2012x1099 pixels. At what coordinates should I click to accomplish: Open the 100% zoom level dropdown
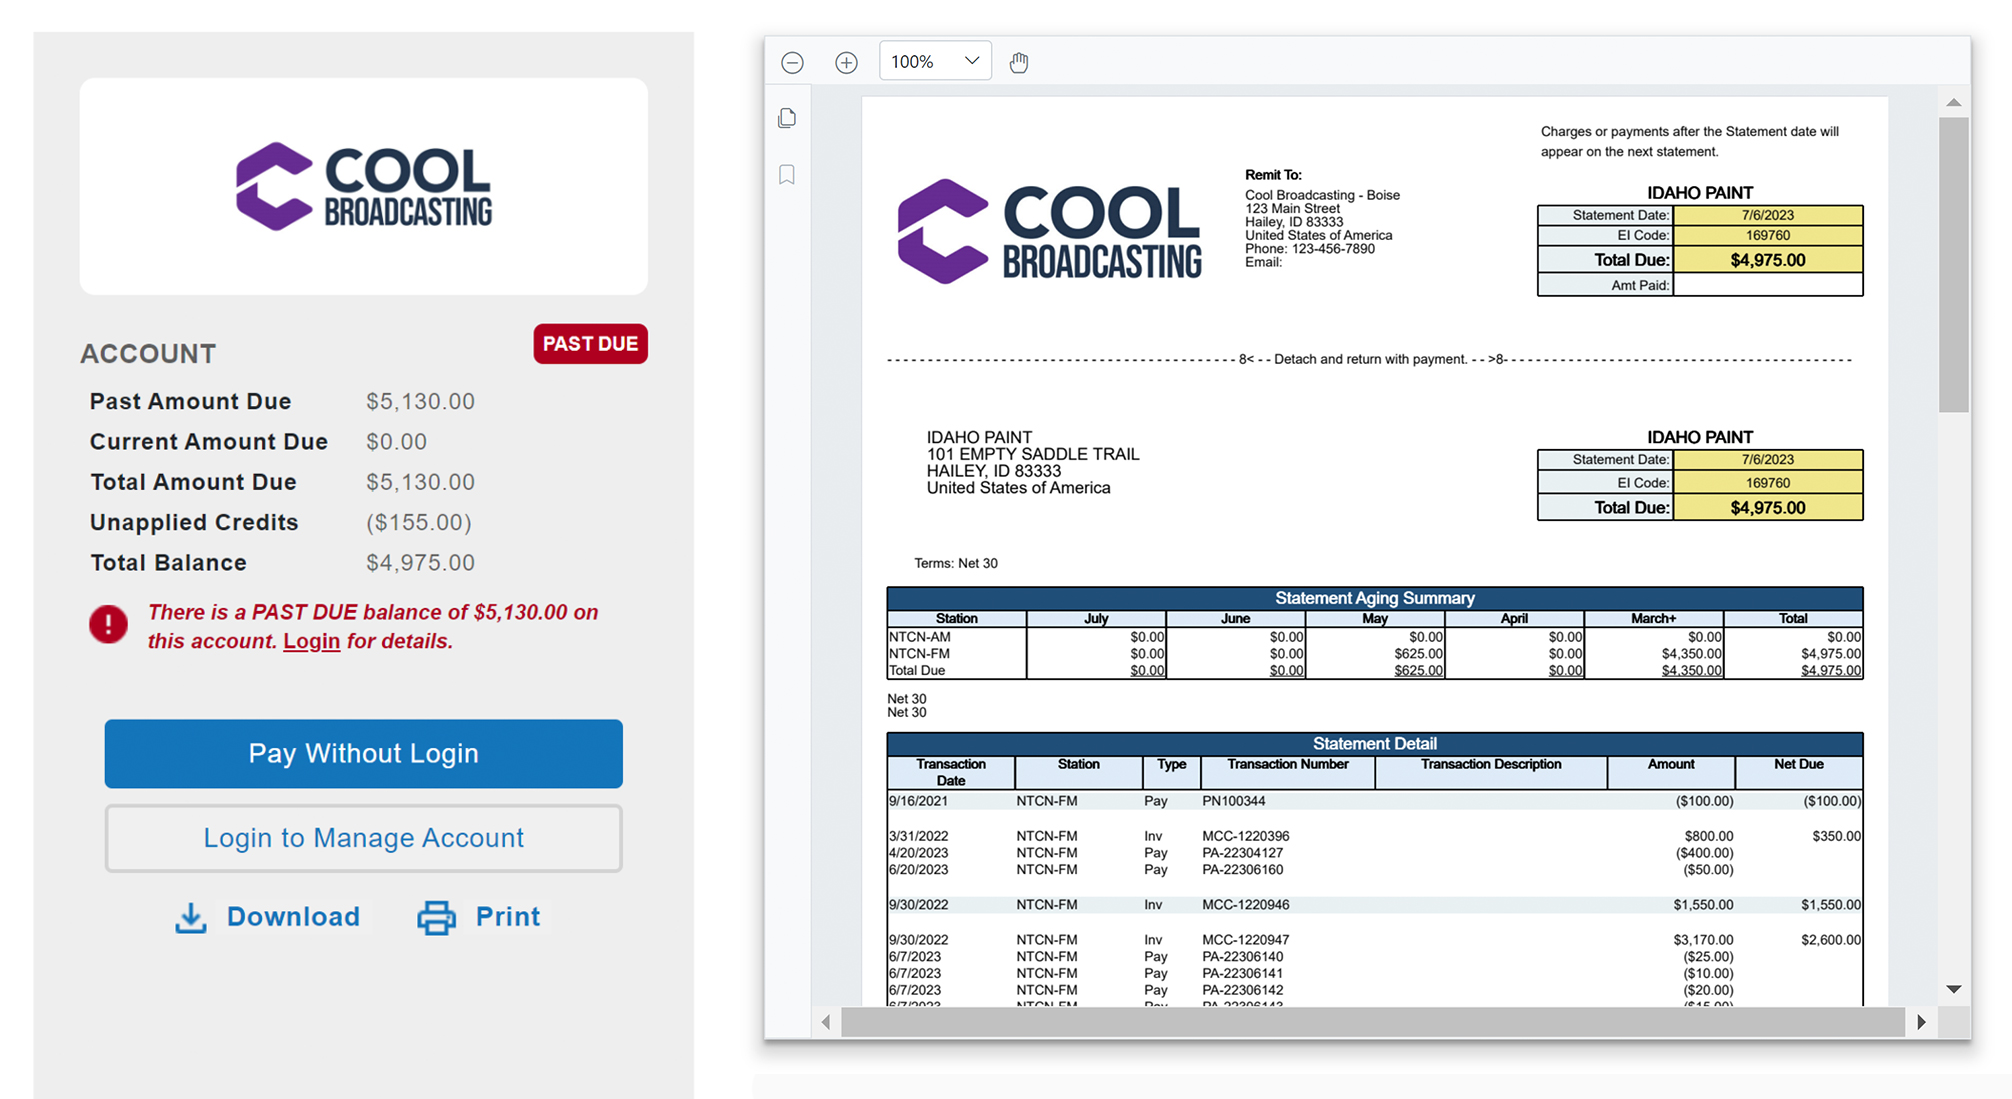[935, 61]
